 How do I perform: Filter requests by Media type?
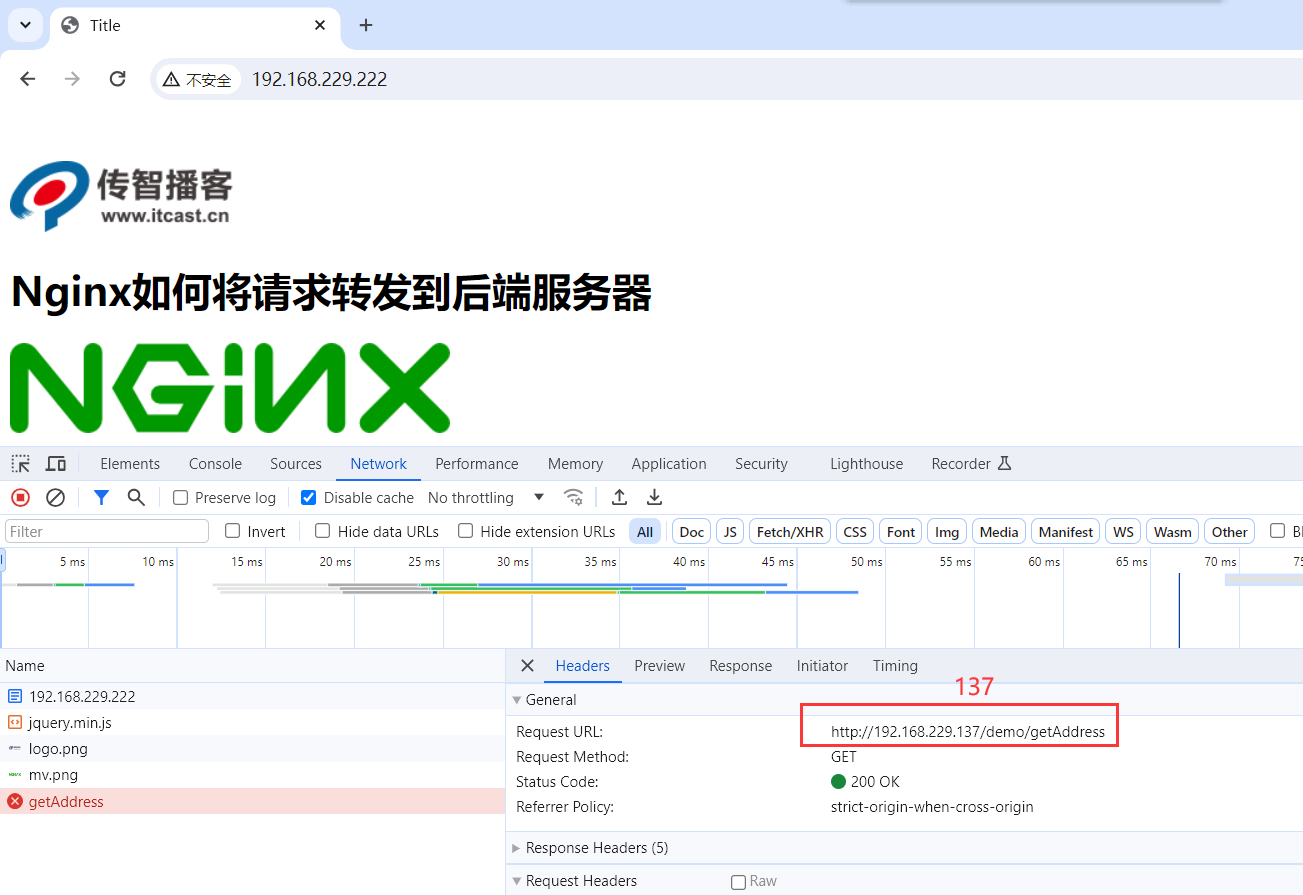[x=999, y=532]
